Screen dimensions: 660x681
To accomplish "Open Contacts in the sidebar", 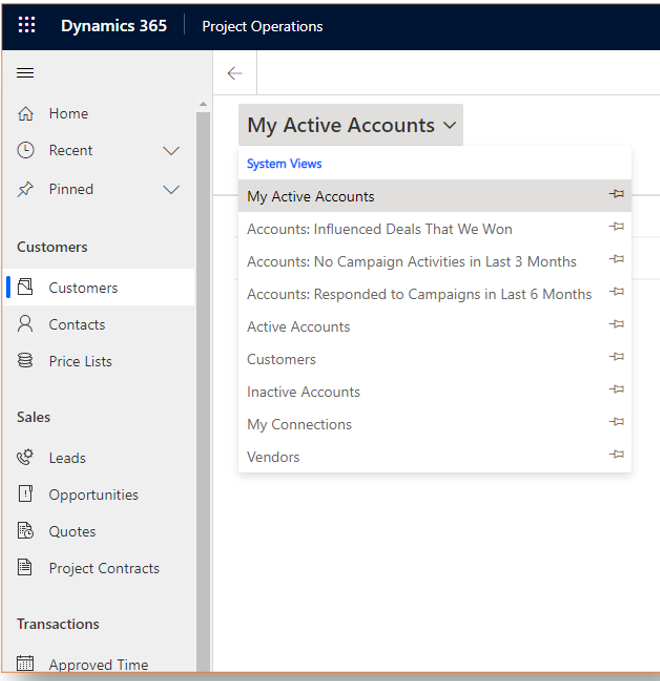I will click(99, 324).
